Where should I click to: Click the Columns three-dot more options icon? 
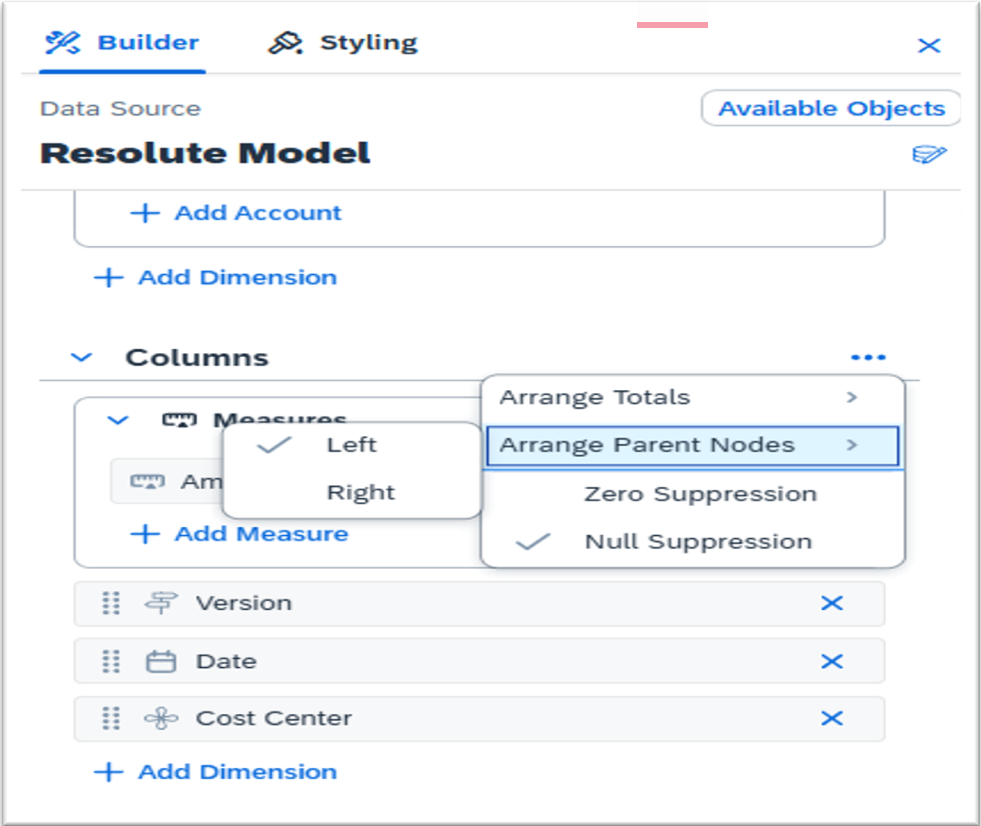868,357
